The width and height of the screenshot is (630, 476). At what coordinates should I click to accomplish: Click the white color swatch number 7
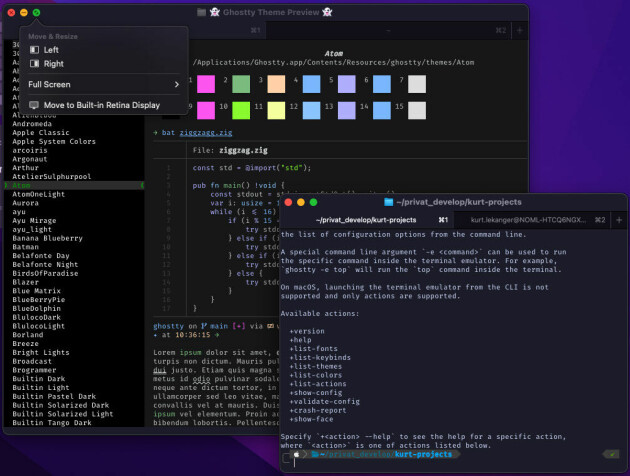tap(417, 84)
